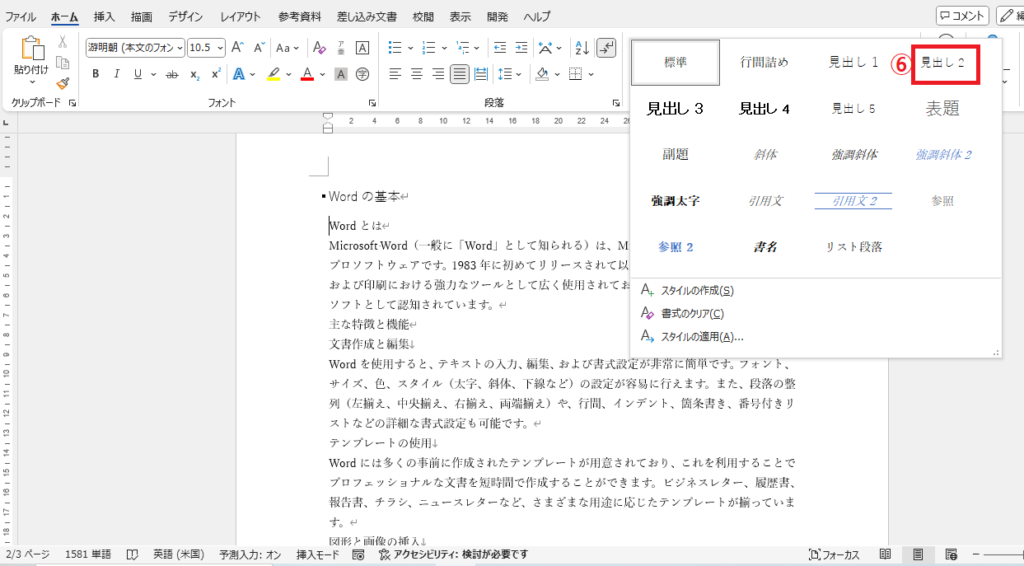Screen dimensions: 1024x566
Task: Expand the underline style dropdown arrow
Action: click(x=153, y=74)
